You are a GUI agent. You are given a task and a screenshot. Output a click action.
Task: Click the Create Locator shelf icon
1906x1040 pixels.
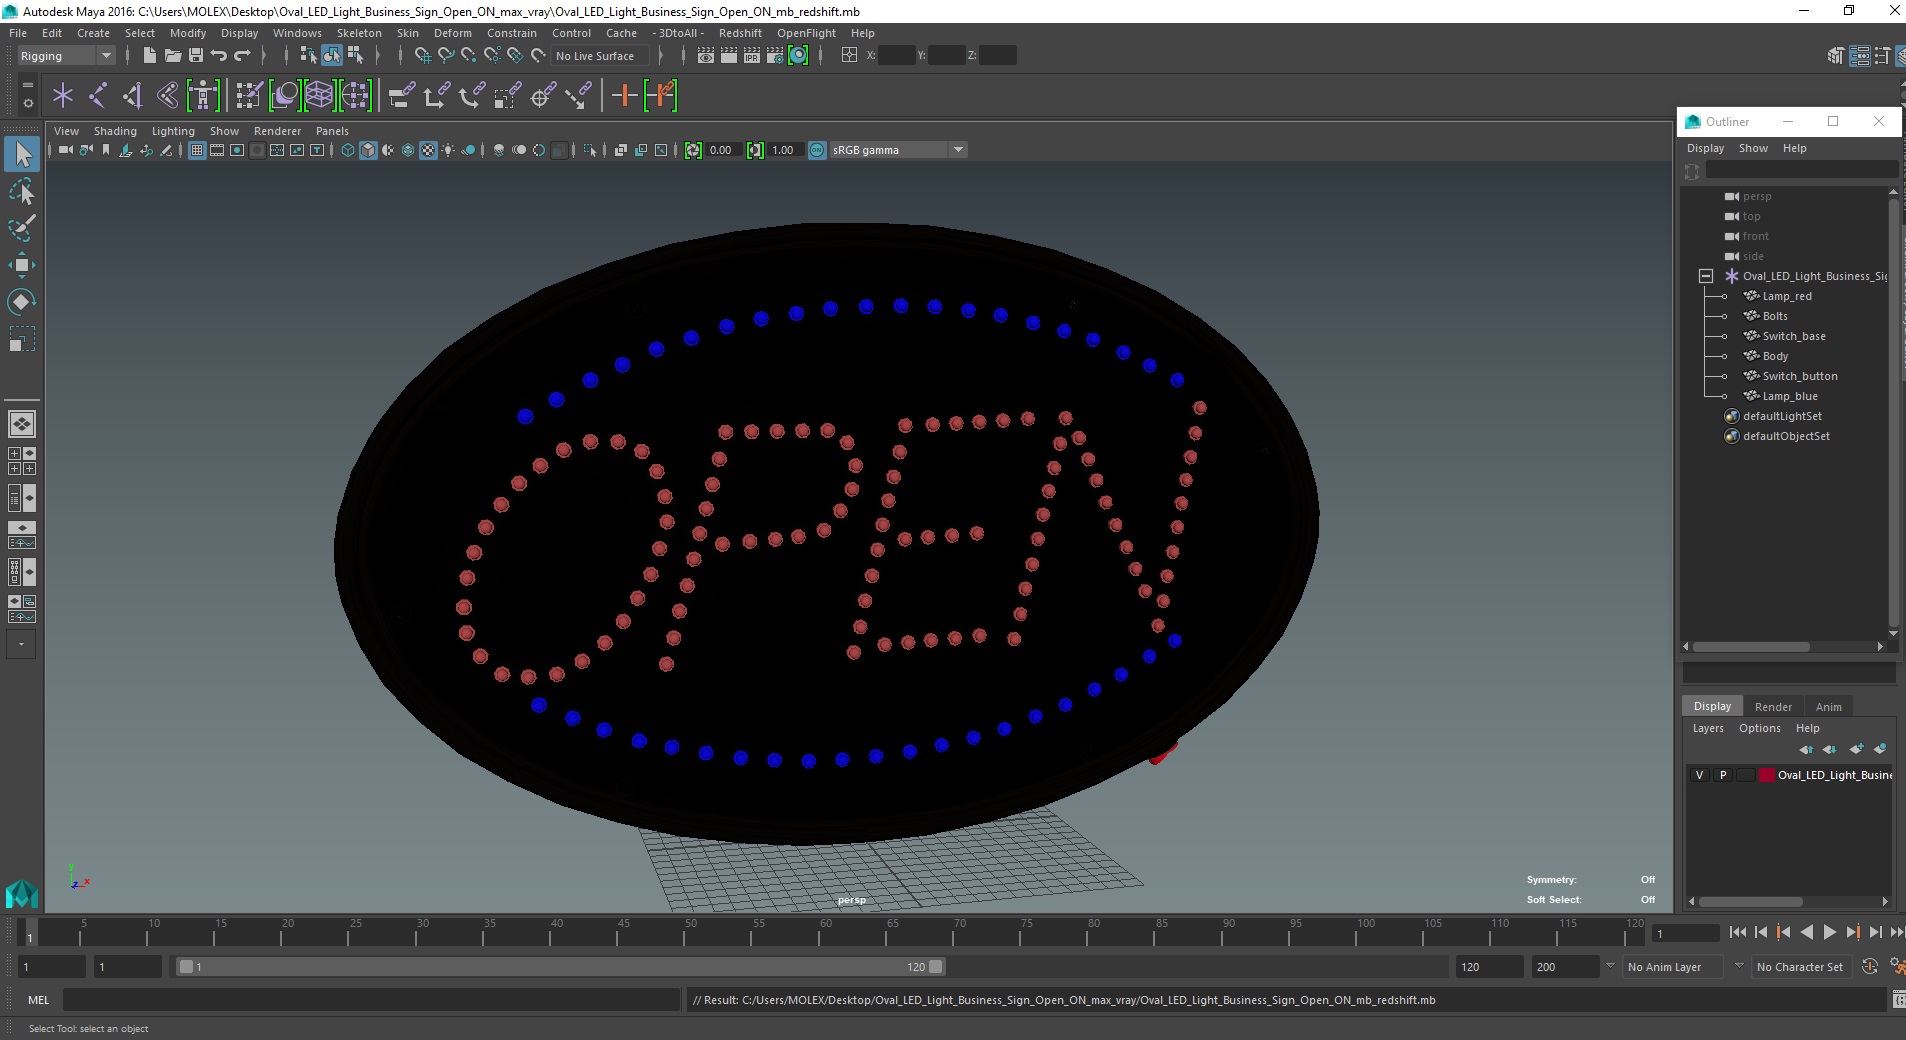[63, 96]
